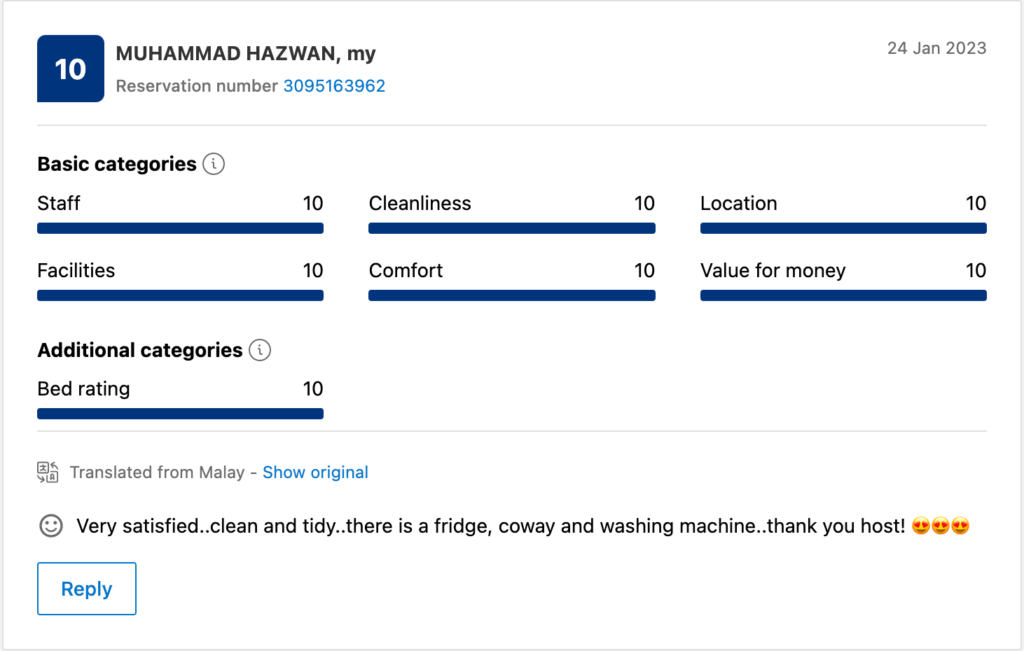
Task: Show original Malay review text
Action: [x=315, y=472]
